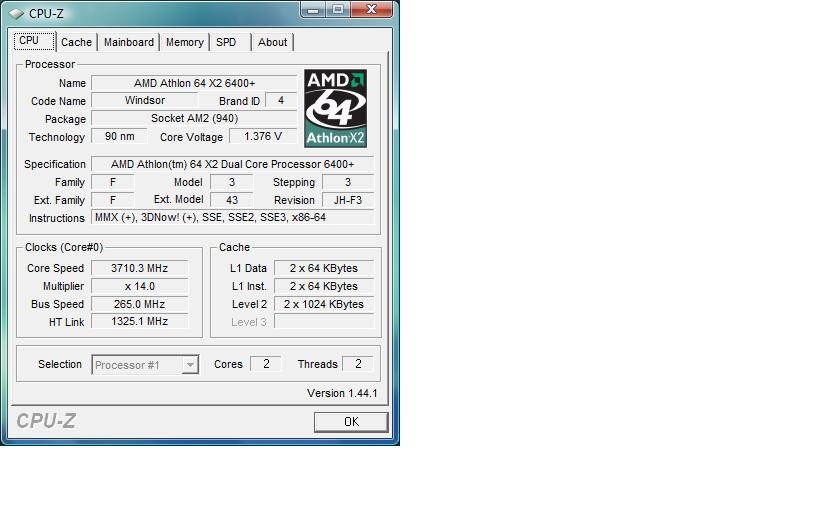Click the Model value 3
The height and width of the screenshot is (525, 840).
click(x=231, y=182)
